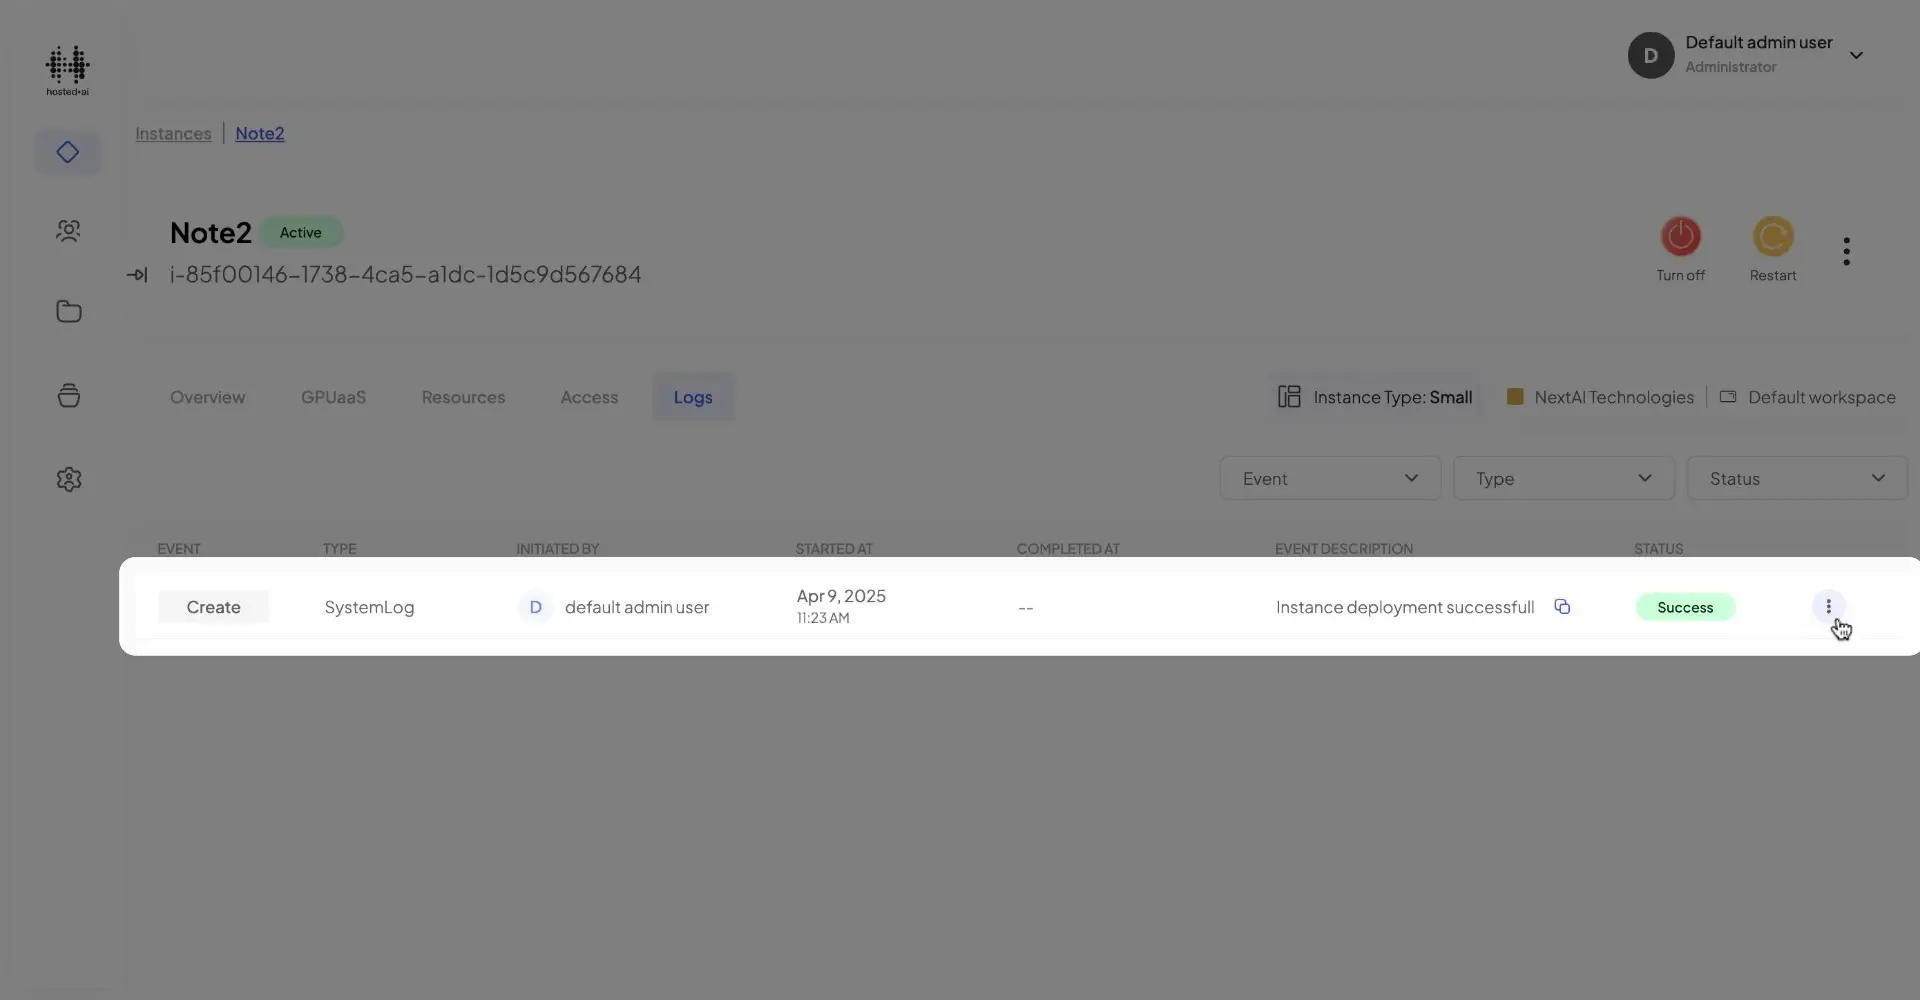The image size is (1920, 1000).
Task: Click the arrow icon beside instance ID
Action: pos(137,275)
